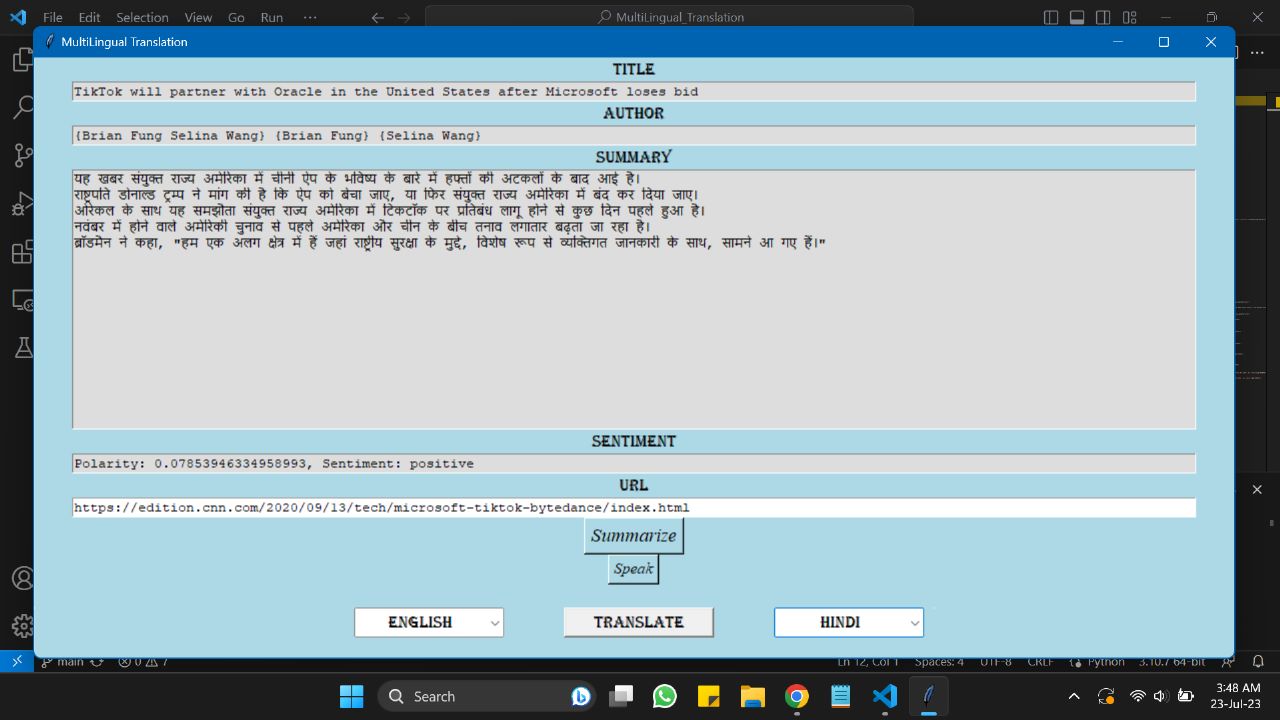The image size is (1280, 720).
Task: Open VS Code Run menu
Action: pos(271,17)
